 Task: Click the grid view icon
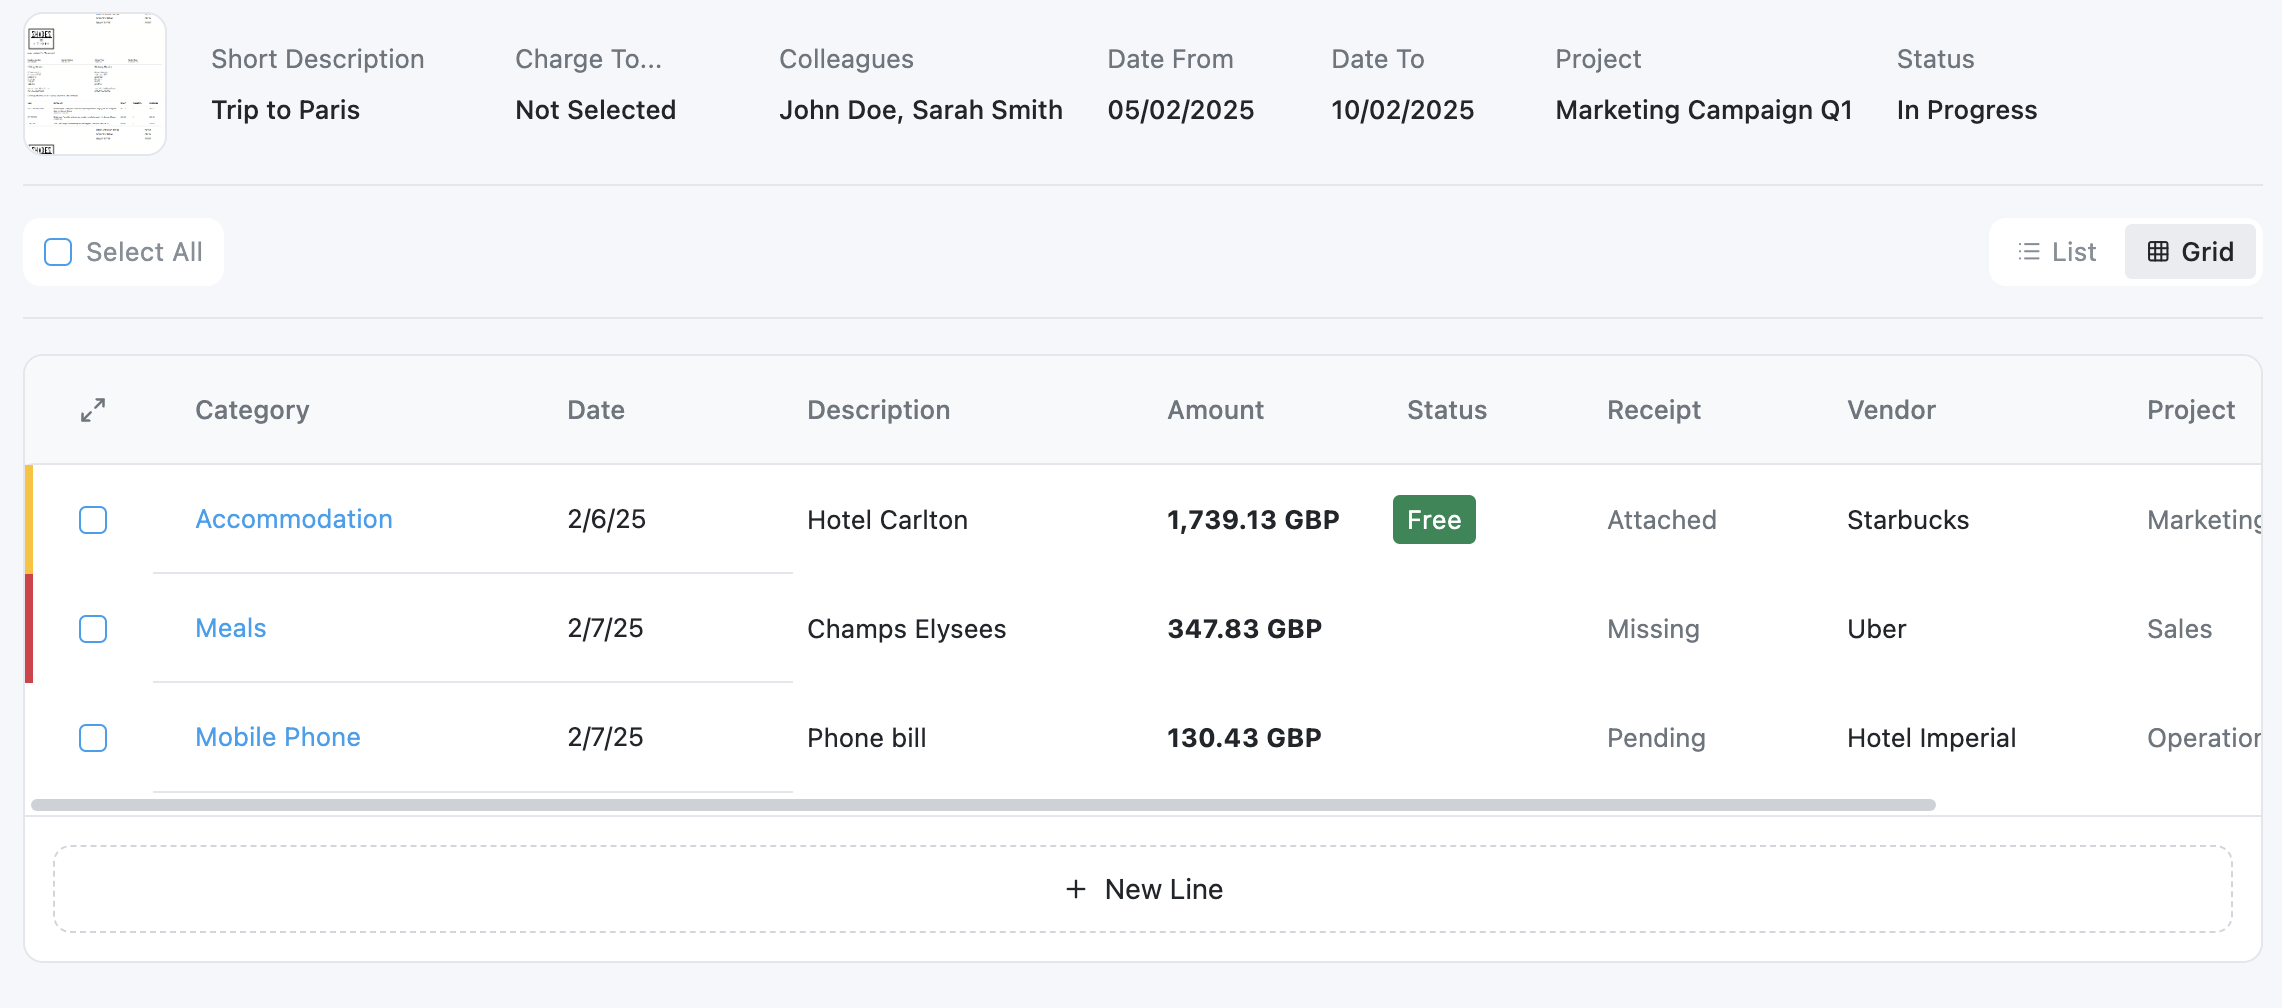(x=2158, y=252)
